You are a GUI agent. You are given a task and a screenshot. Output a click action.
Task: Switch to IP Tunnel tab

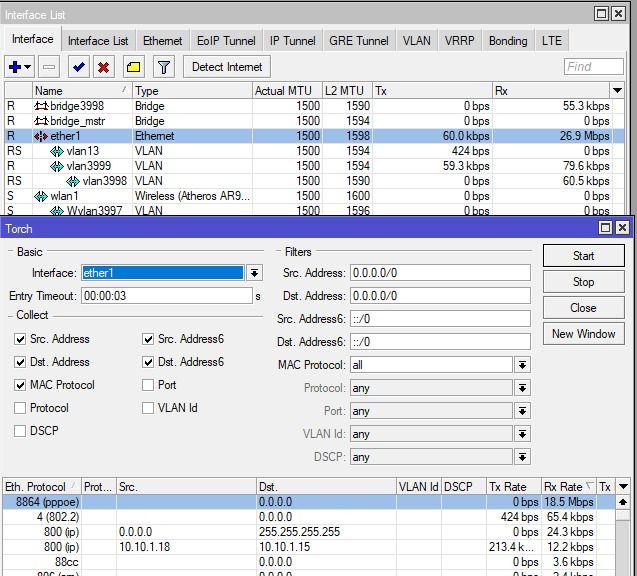pos(292,41)
